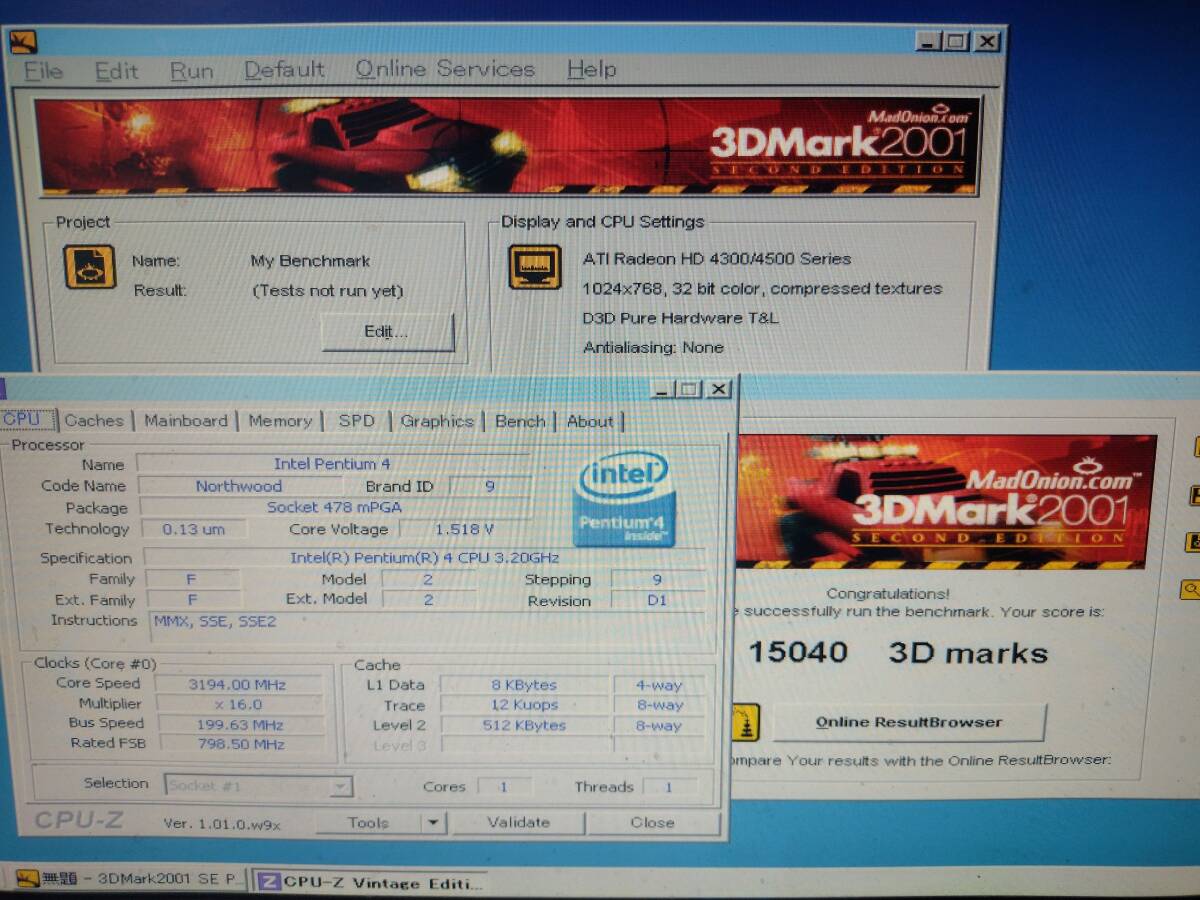Click the 0.13 um technology value
This screenshot has width=1200, height=900.
click(194, 530)
